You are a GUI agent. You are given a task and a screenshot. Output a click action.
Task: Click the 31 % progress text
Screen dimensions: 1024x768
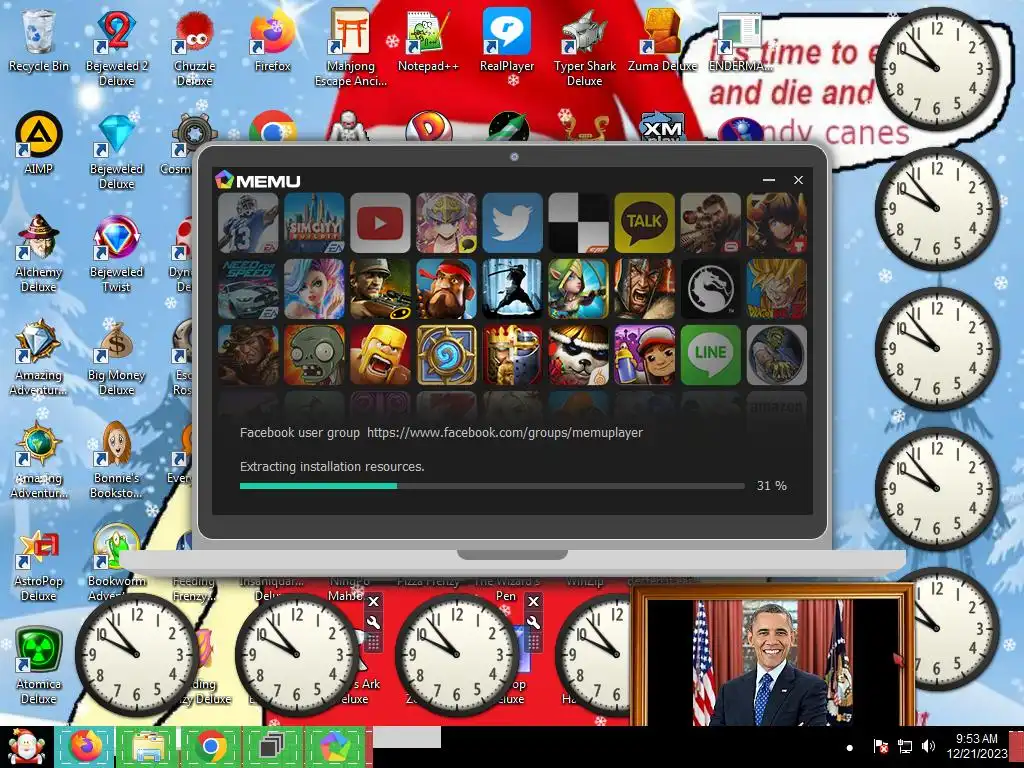771,485
